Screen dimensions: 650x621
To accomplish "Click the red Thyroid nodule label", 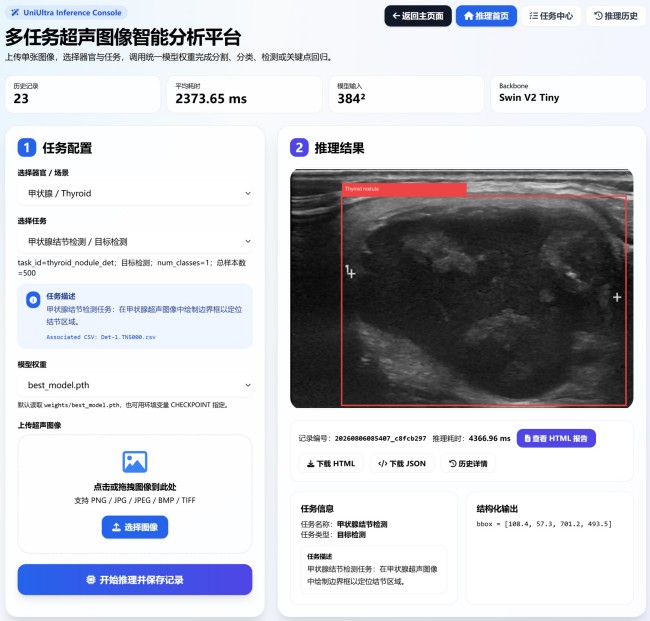I will 404,189.
